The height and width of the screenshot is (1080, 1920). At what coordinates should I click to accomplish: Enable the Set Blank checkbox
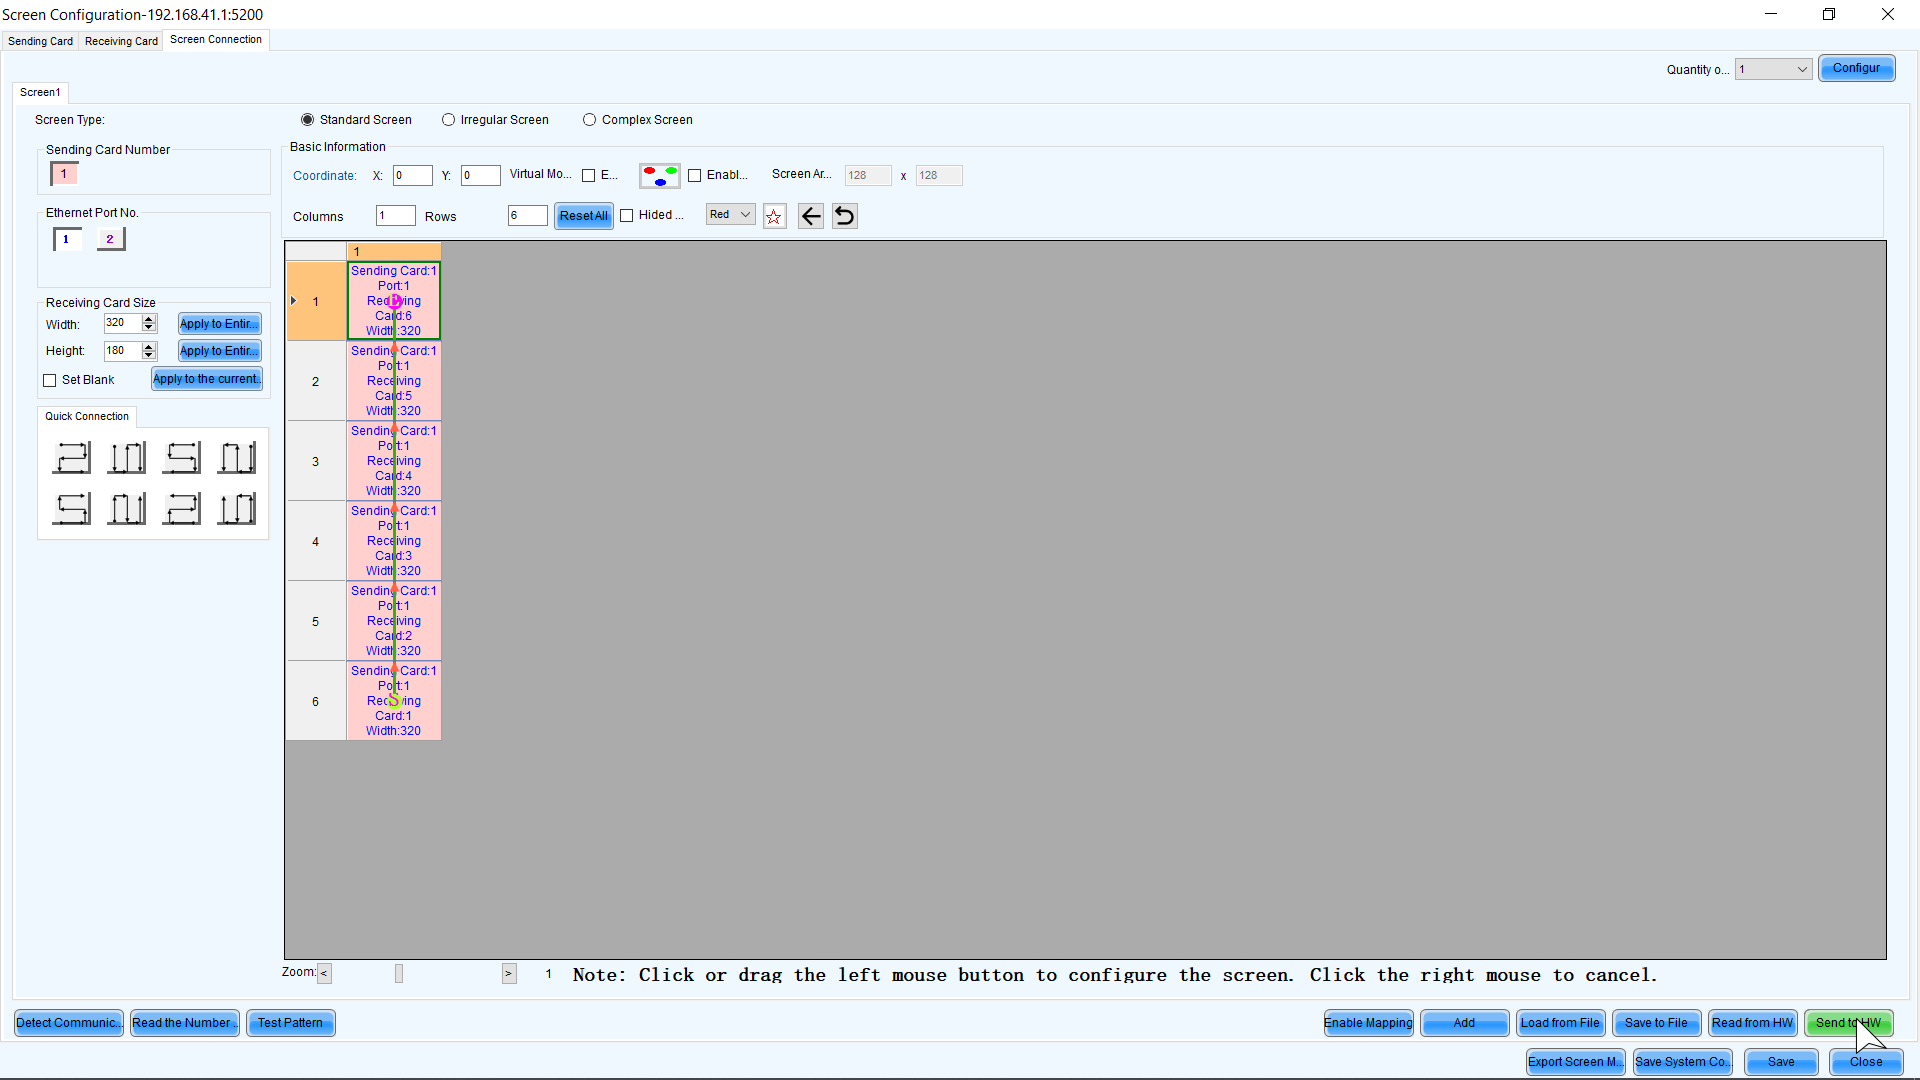tap(50, 381)
